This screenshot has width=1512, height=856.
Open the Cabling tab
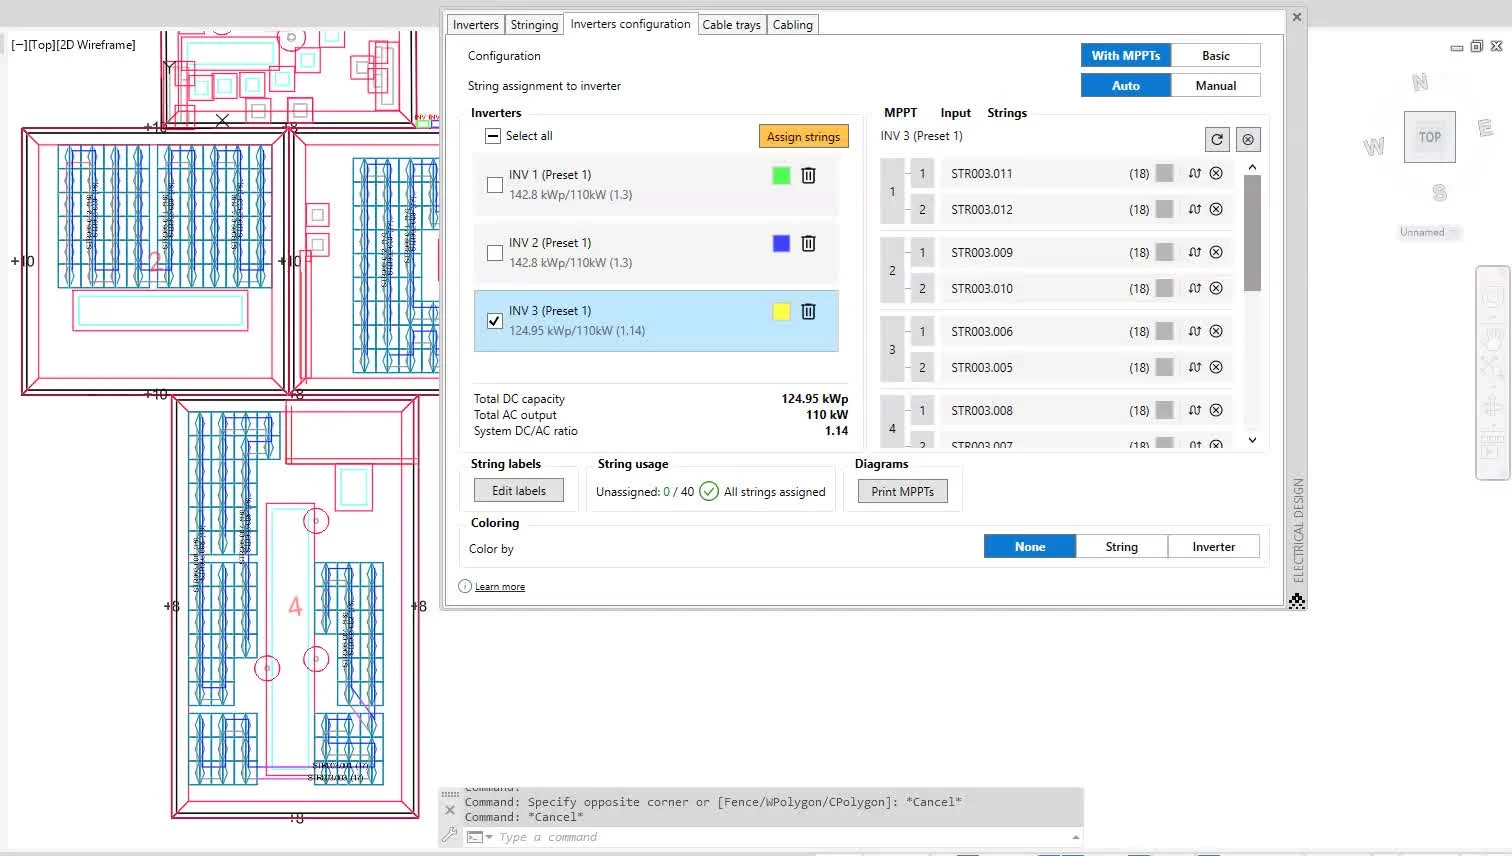(793, 25)
